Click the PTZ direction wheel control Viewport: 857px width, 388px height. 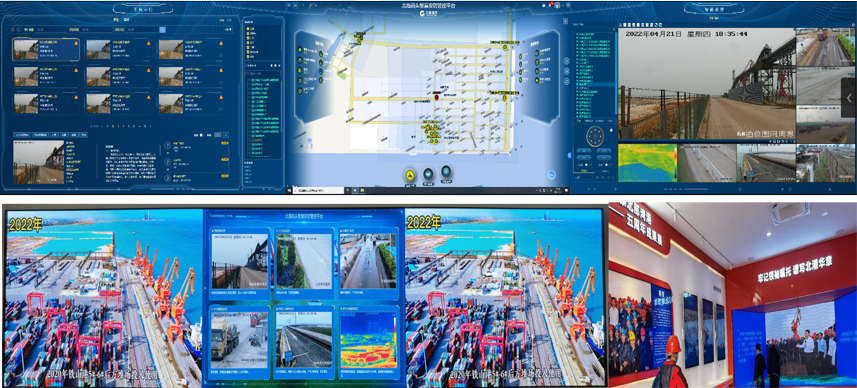(x=596, y=136)
